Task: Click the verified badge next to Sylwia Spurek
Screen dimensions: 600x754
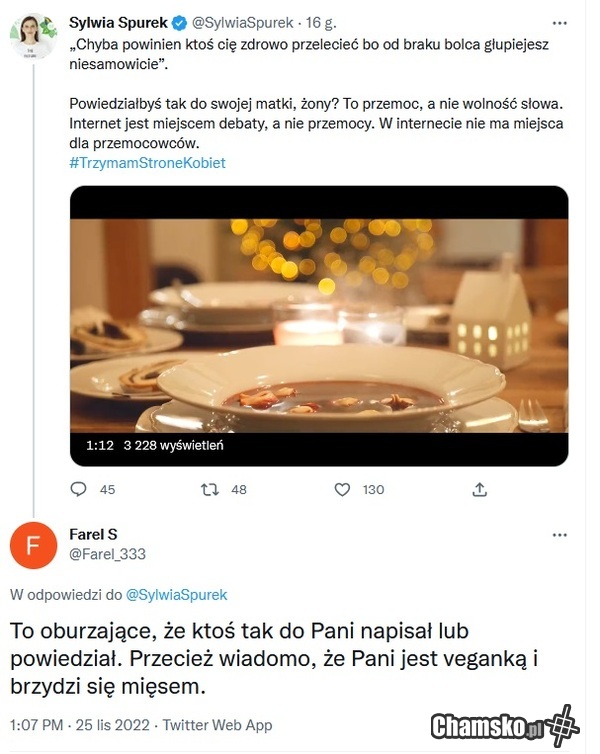Action: pos(176,21)
